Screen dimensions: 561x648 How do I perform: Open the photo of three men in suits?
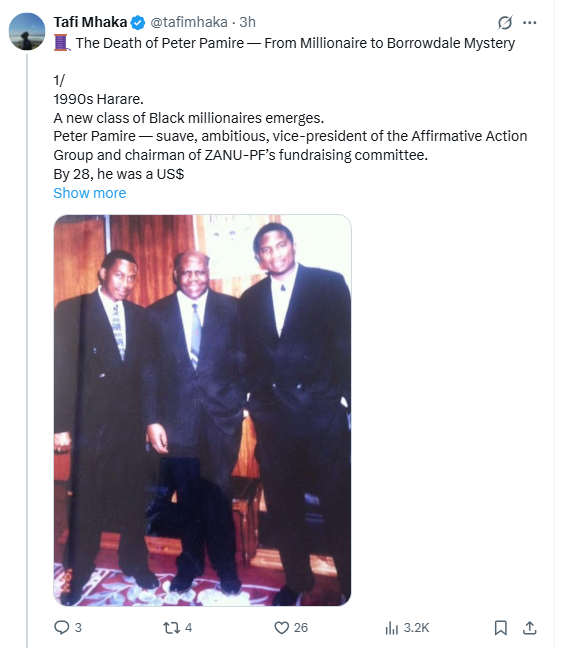click(203, 410)
